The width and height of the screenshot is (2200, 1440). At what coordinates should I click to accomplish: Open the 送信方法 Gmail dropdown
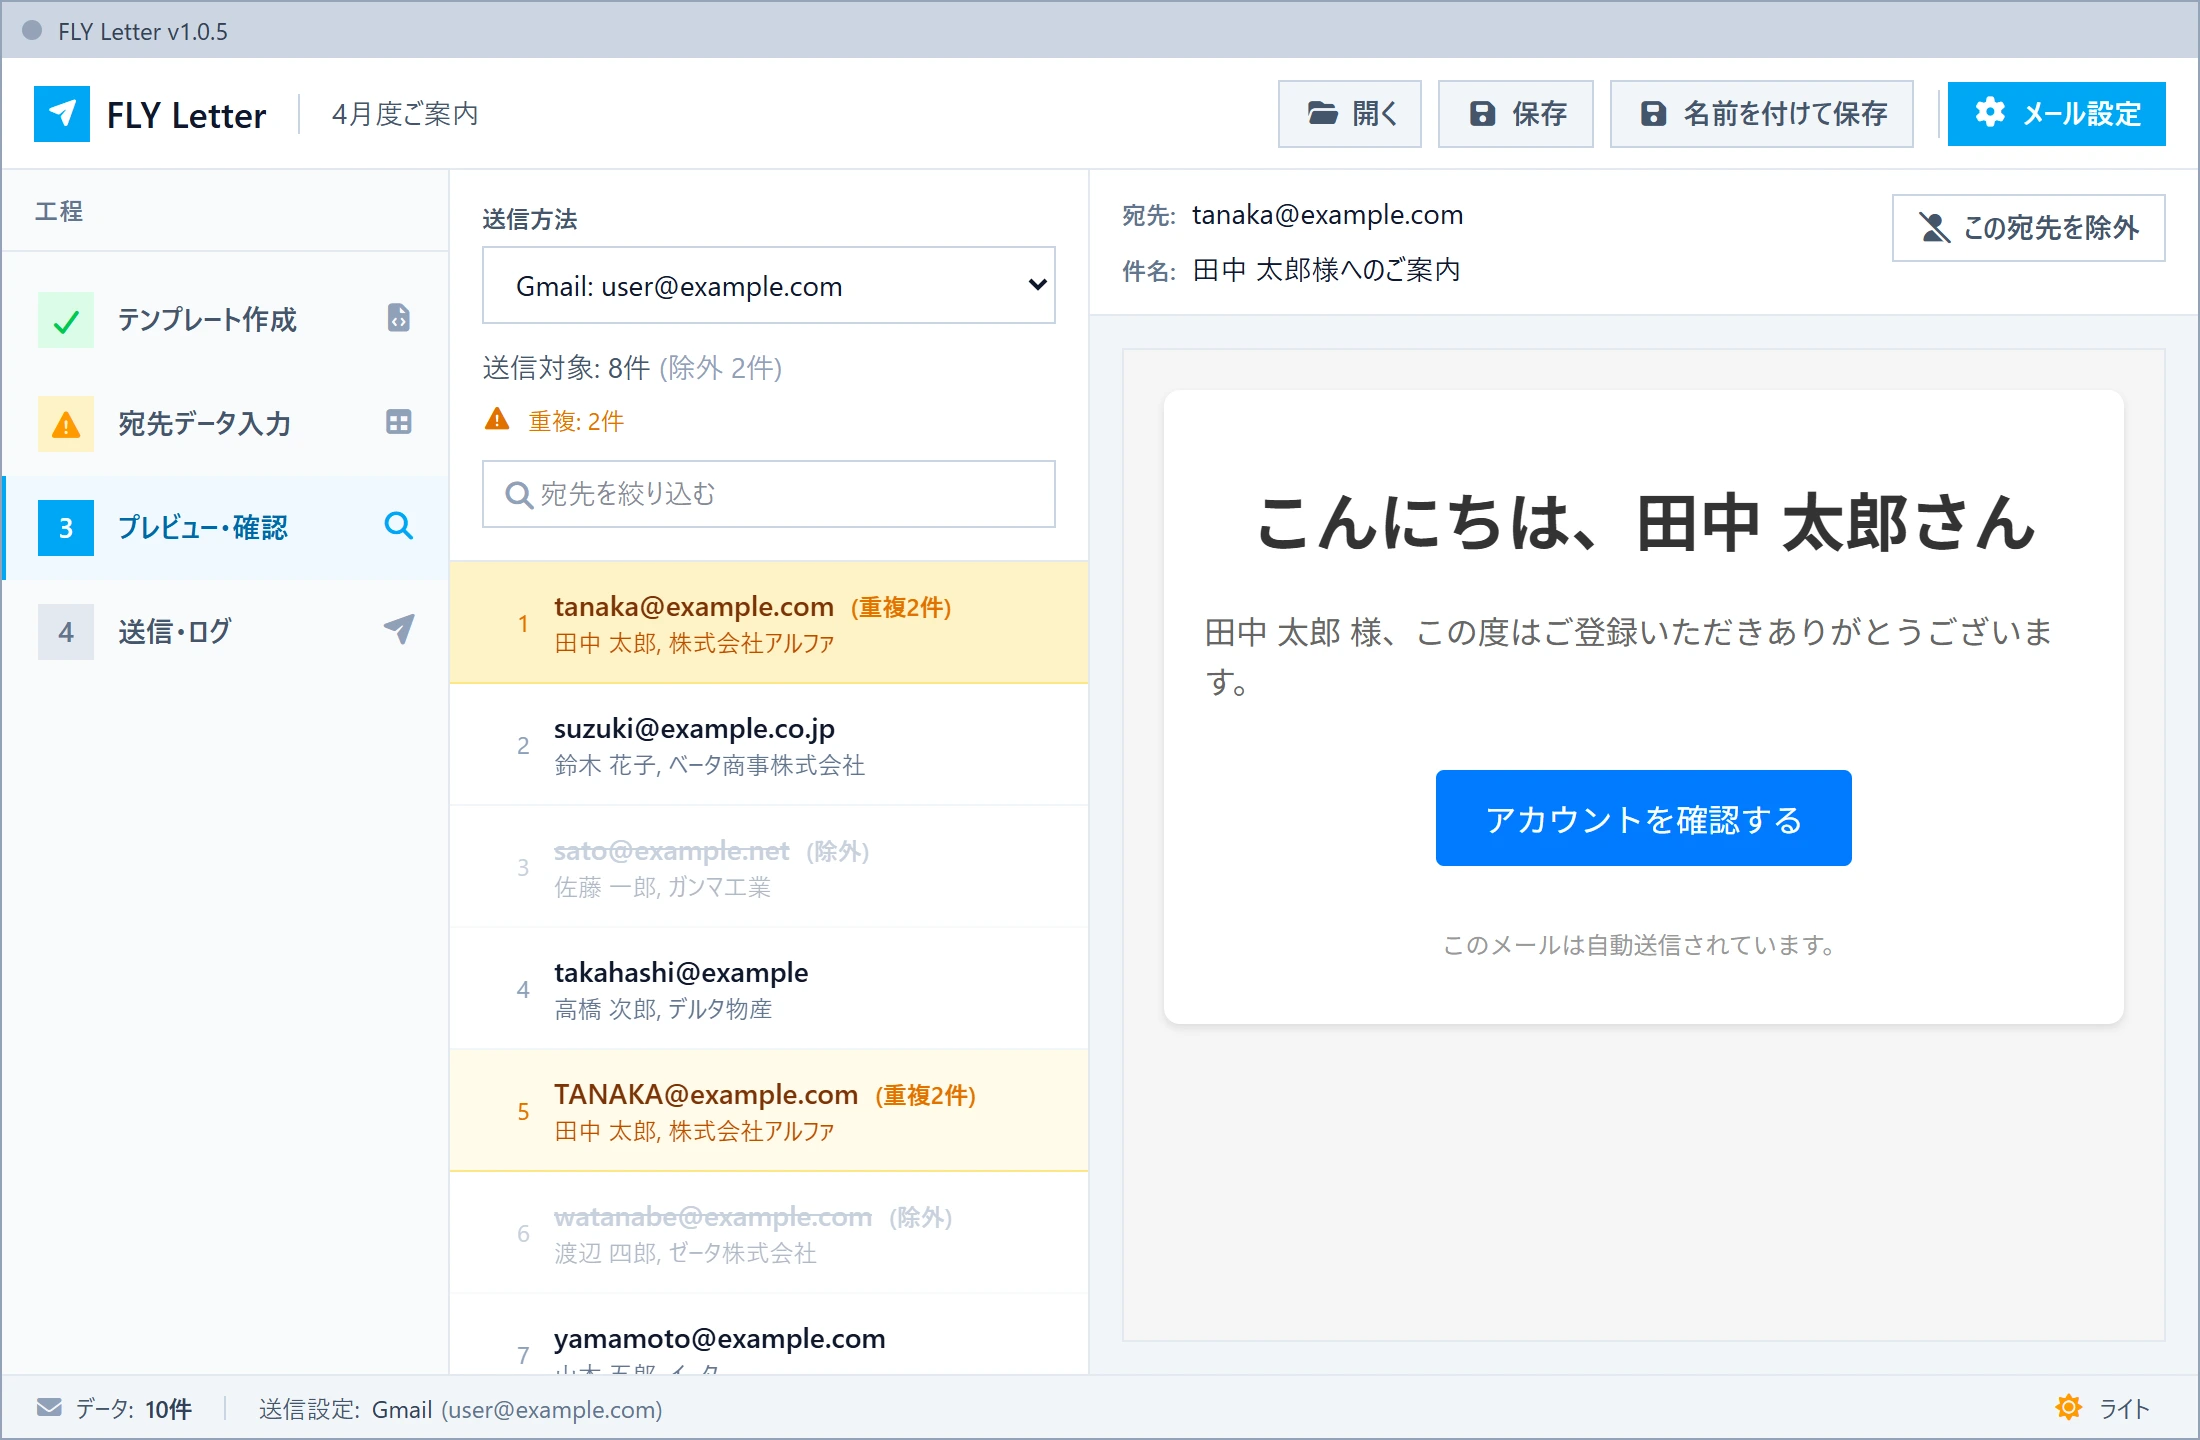point(769,286)
